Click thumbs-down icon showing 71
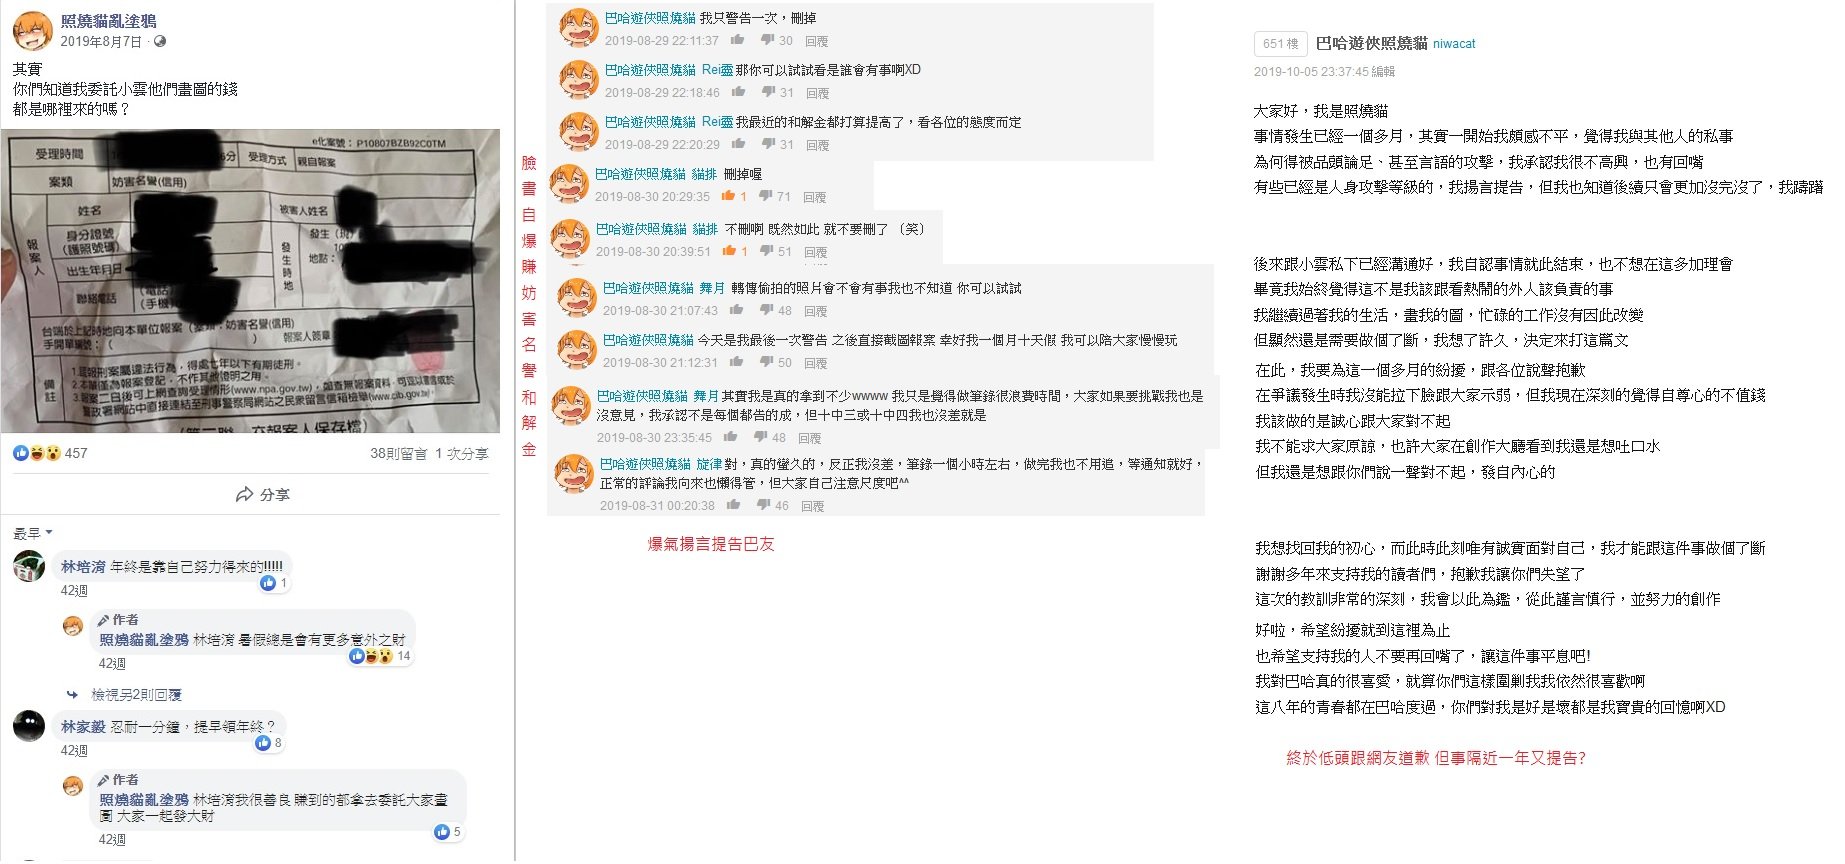The image size is (1845, 864). coord(765,196)
